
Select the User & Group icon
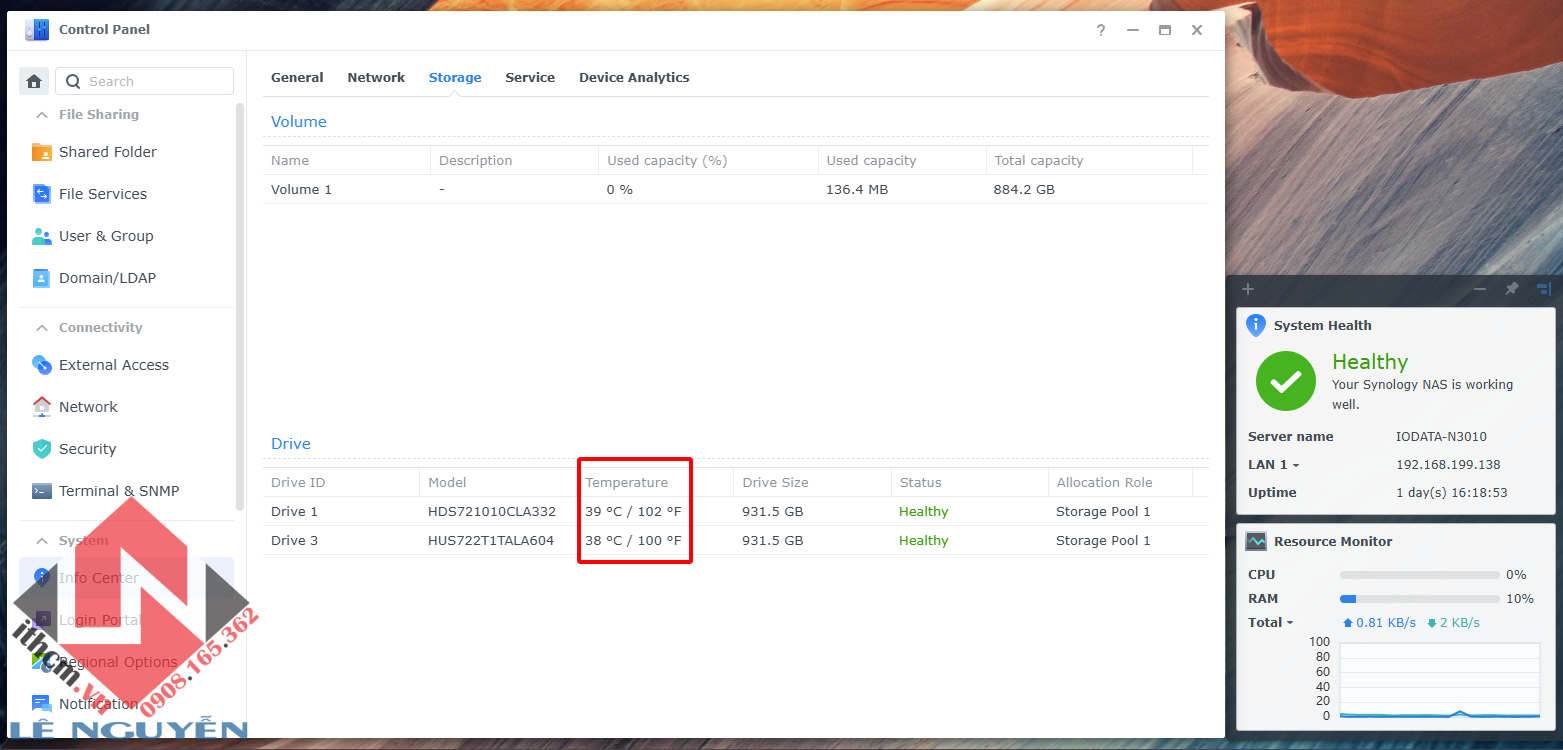click(x=42, y=236)
